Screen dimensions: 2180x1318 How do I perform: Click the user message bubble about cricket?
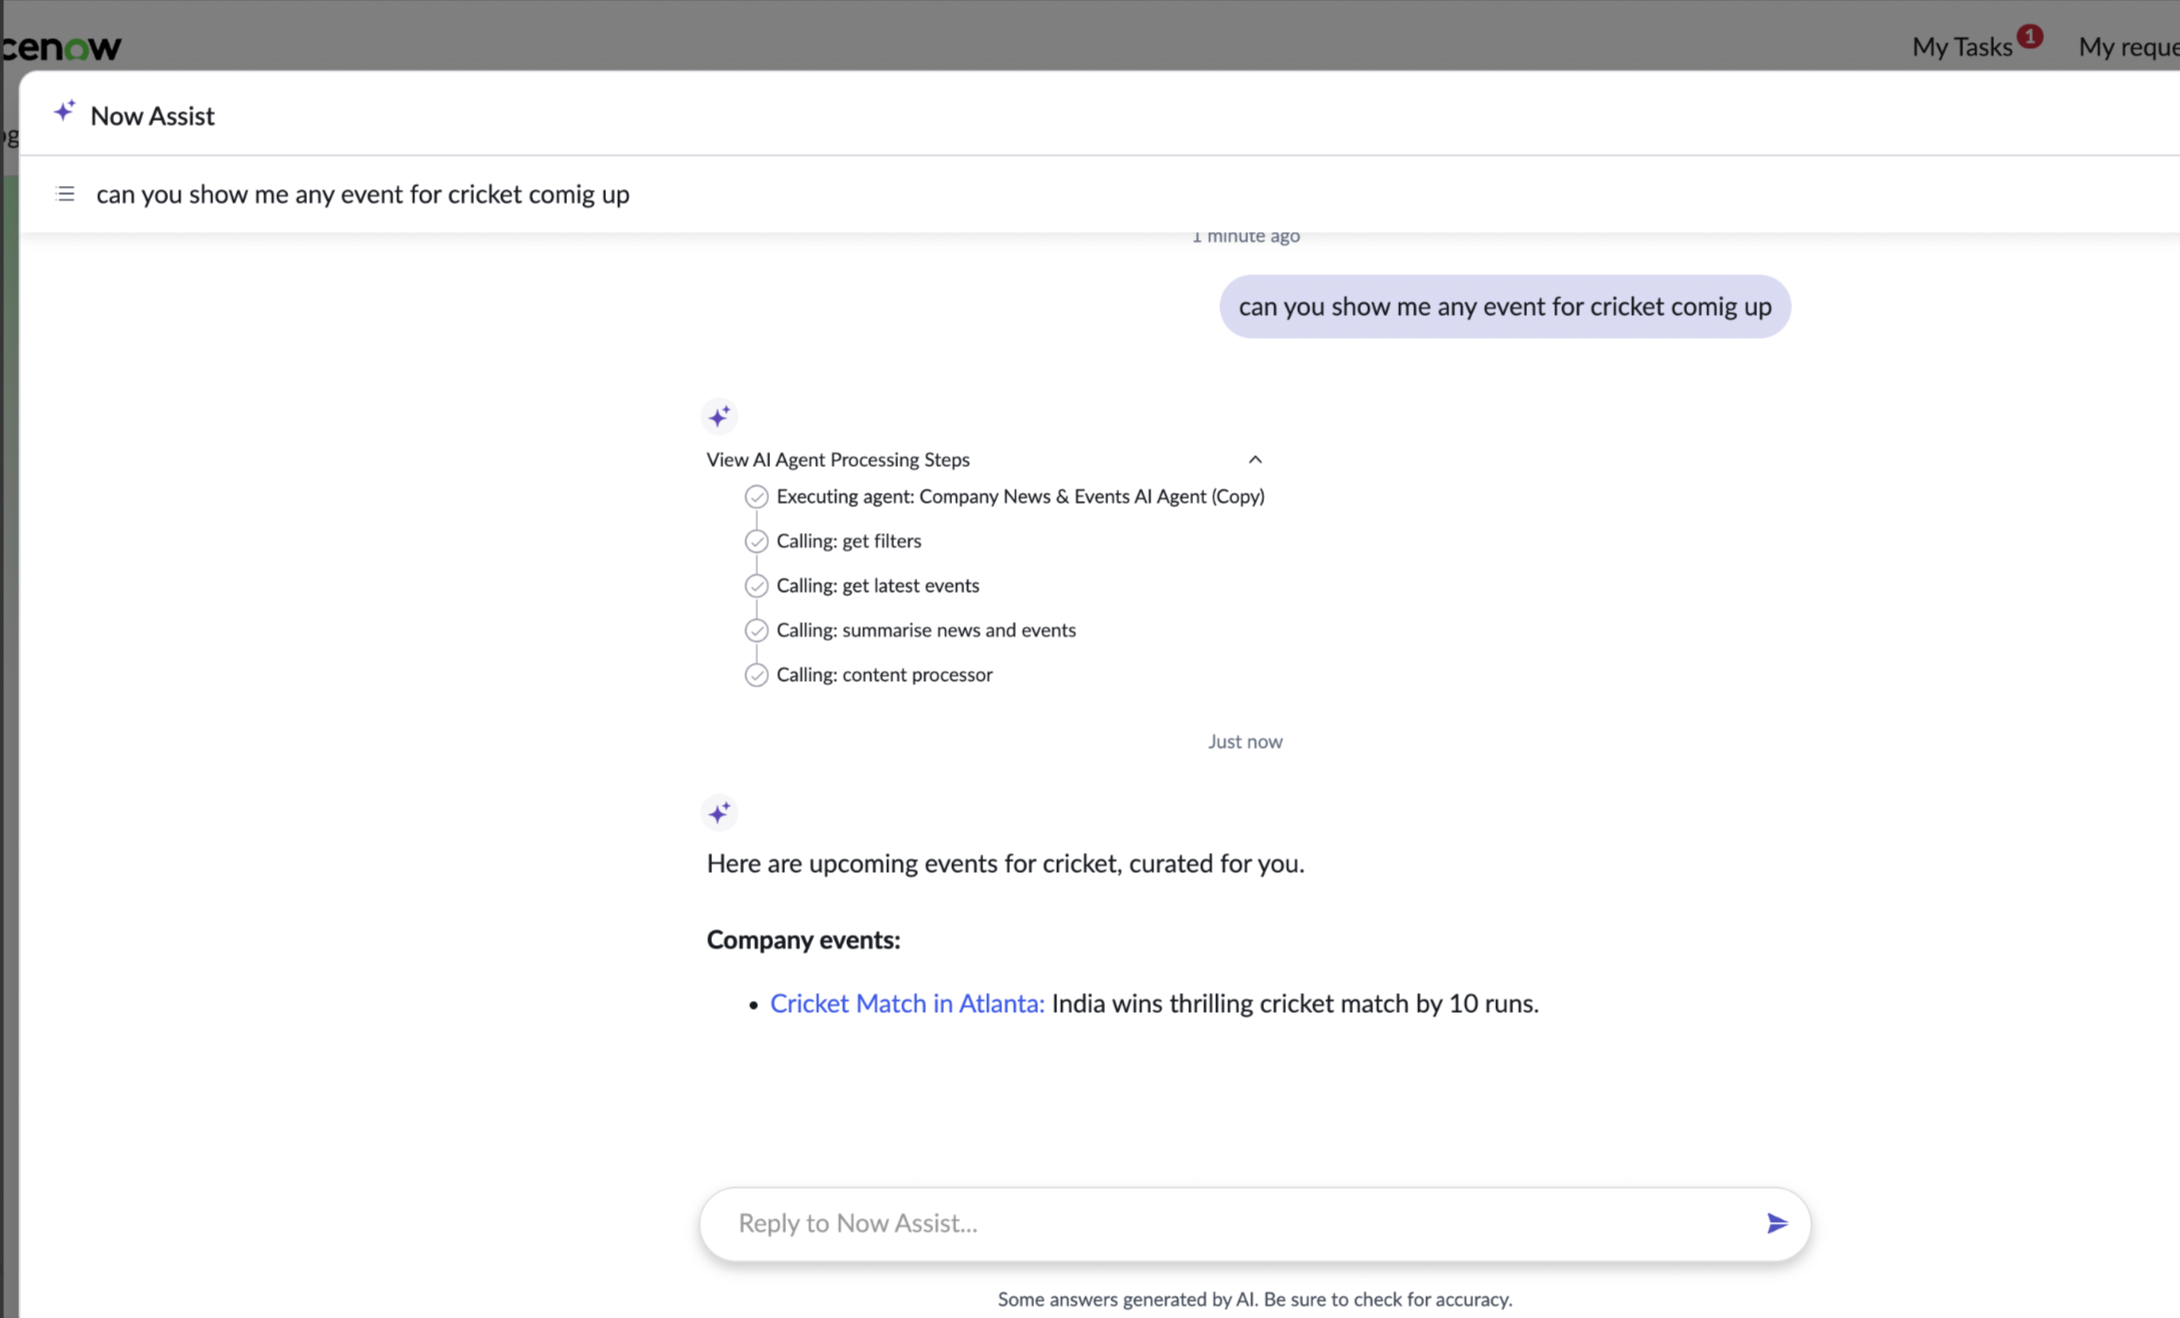pyautogui.click(x=1505, y=306)
